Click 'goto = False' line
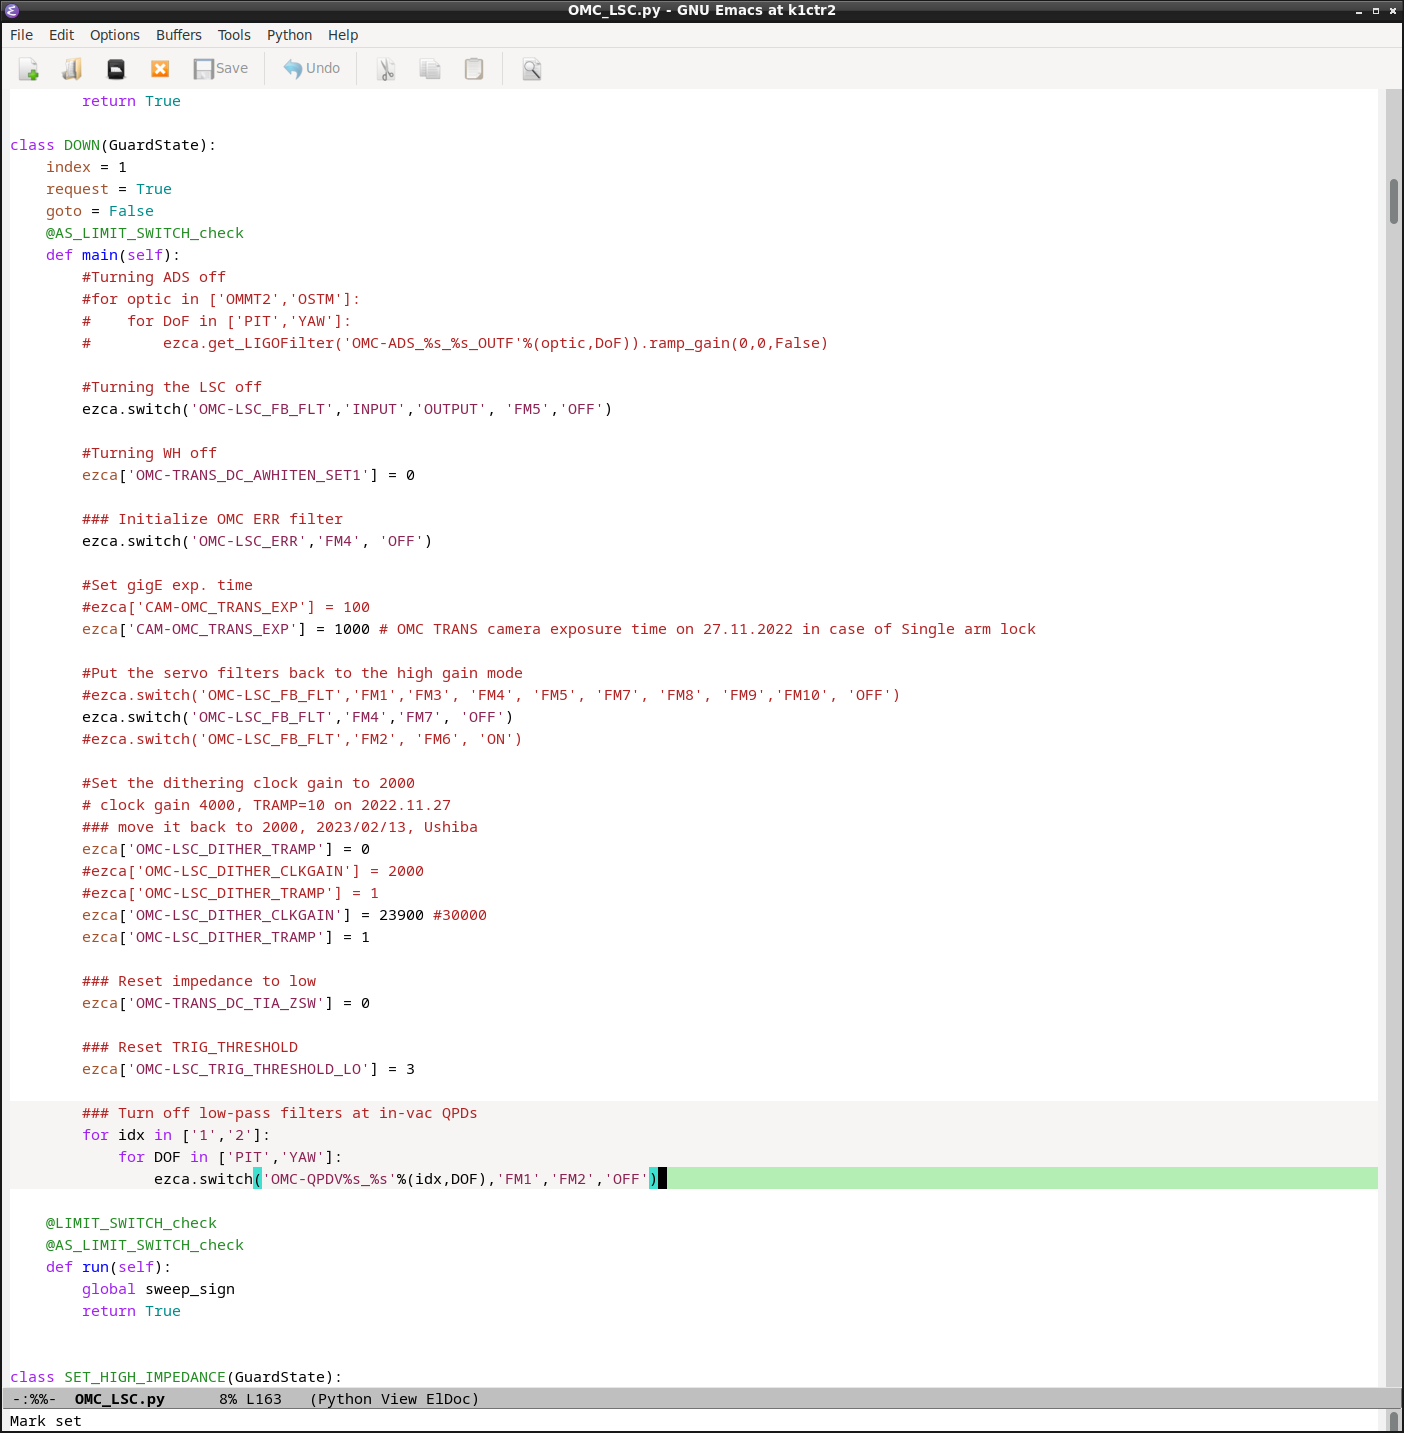Screen dimensions: 1404x1433 coord(100,211)
